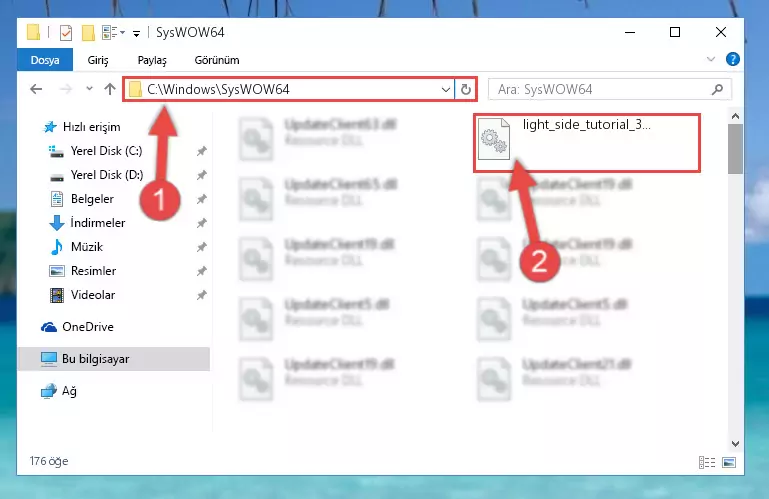Click the light_side_tutorial DLL gear icon

click(494, 139)
